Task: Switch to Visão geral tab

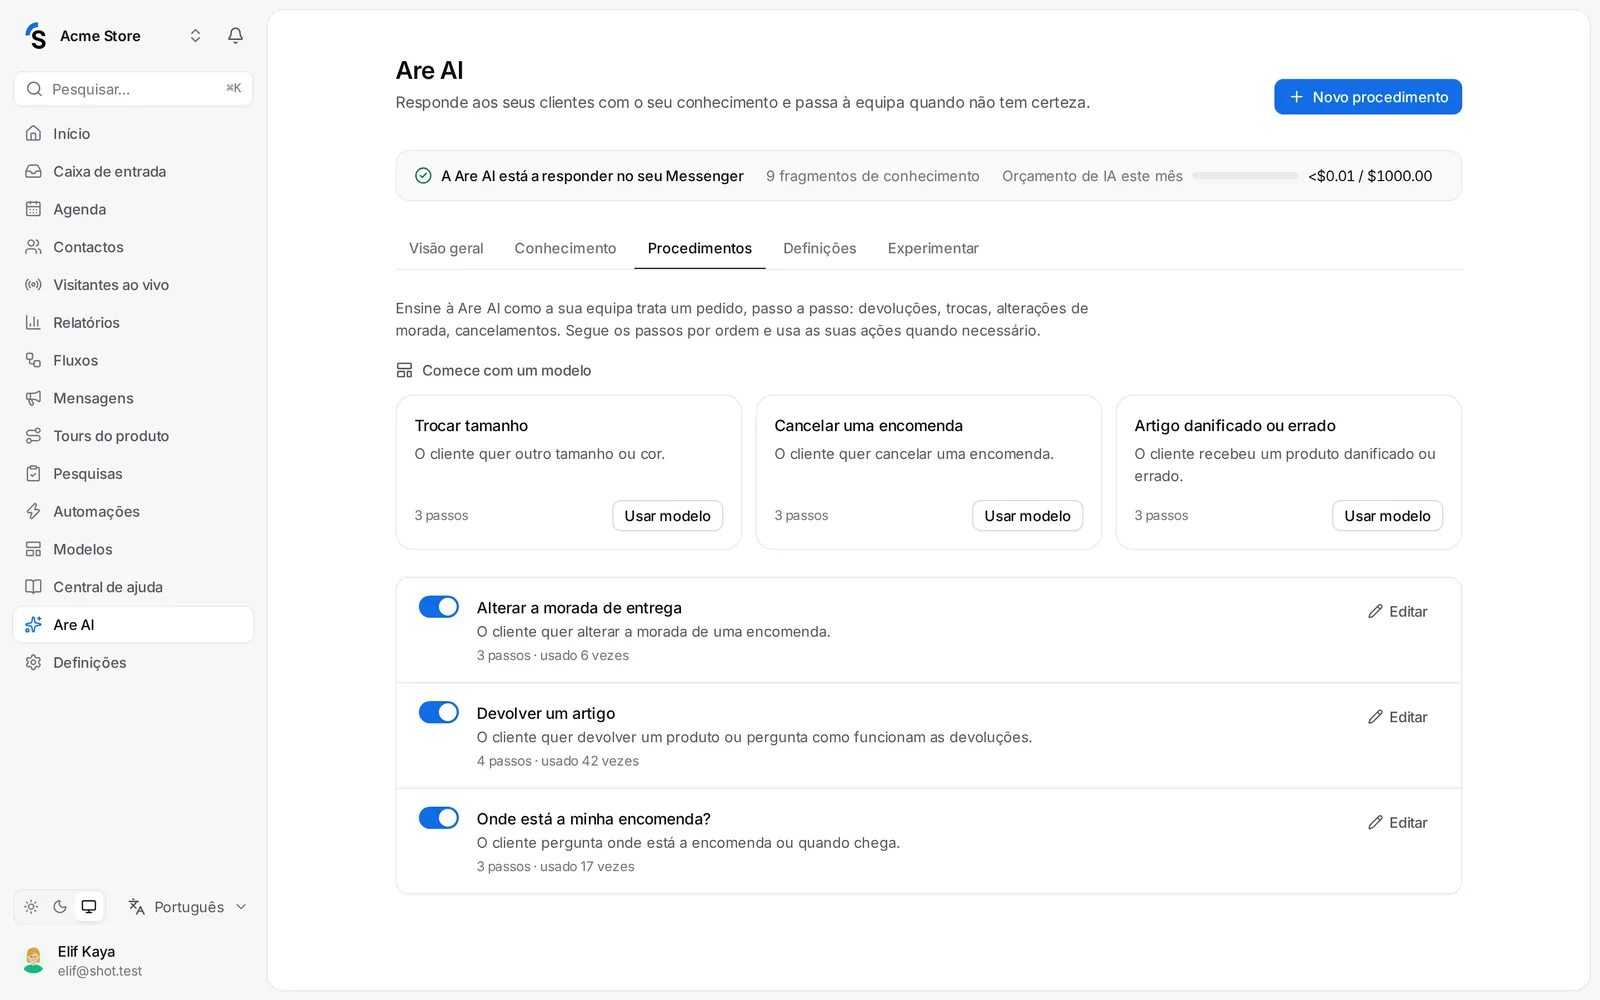Action: (x=446, y=248)
